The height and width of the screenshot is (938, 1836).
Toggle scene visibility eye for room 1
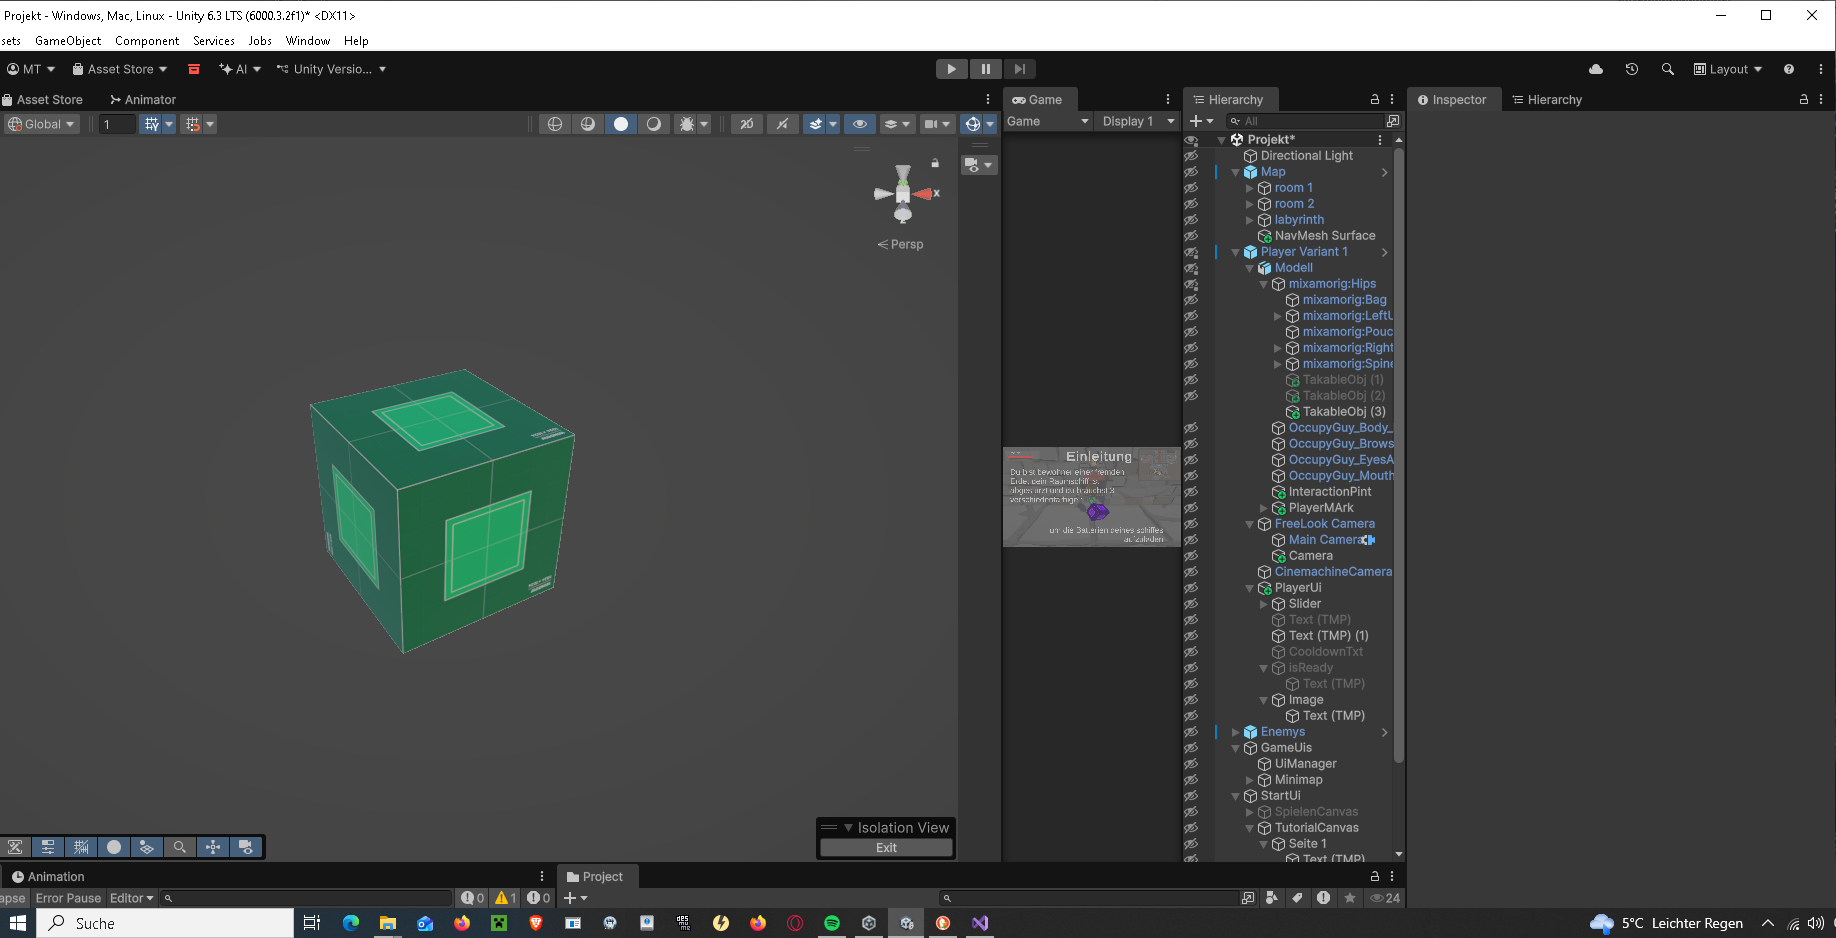click(1191, 188)
